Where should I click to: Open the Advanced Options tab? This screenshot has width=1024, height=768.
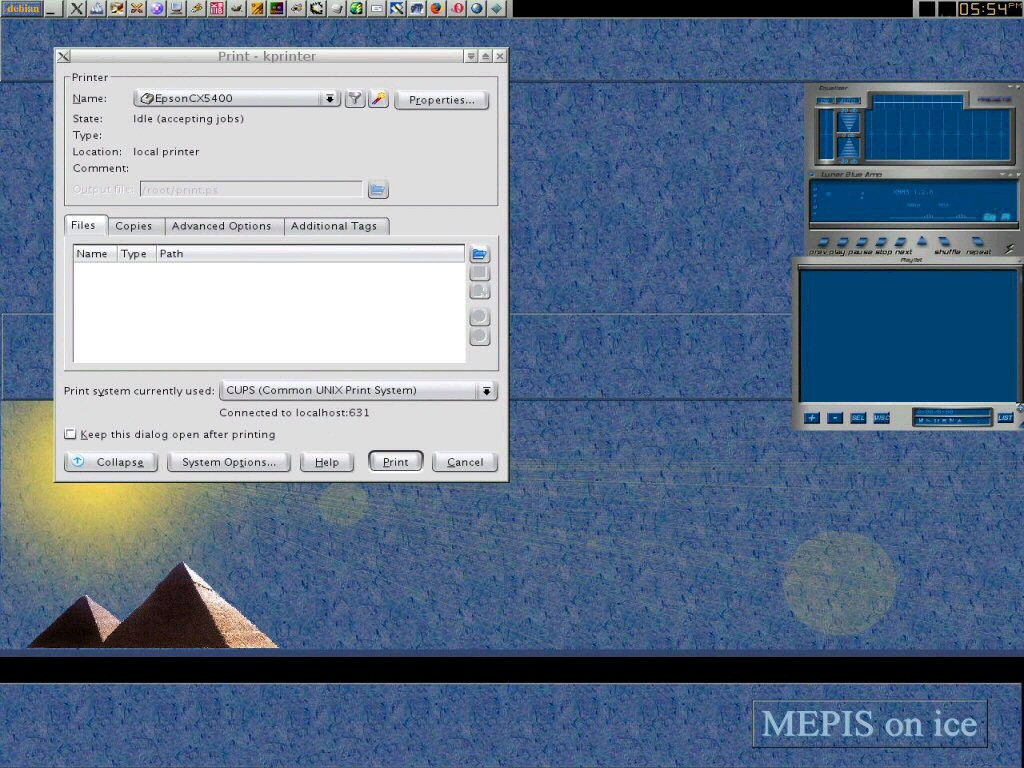pyautogui.click(x=221, y=226)
